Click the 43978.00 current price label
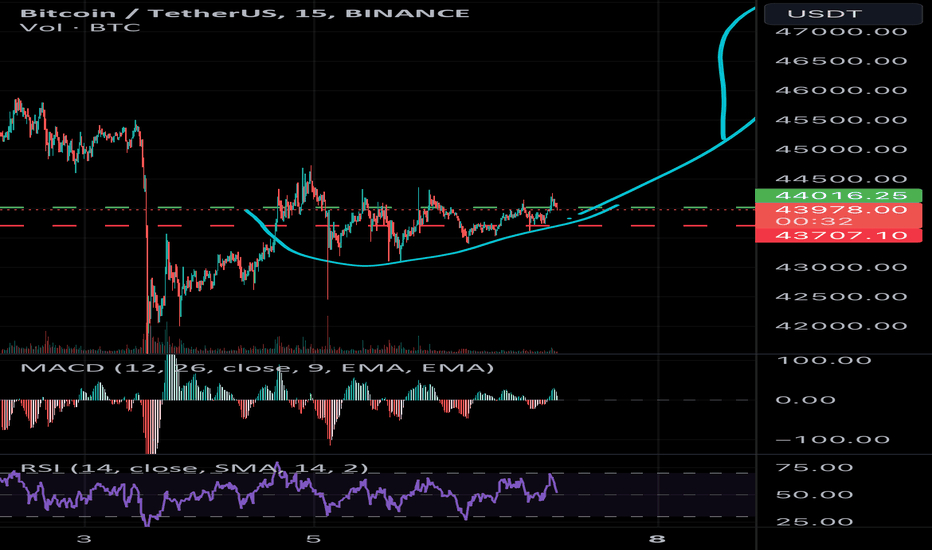932x550 pixels. pos(840,209)
